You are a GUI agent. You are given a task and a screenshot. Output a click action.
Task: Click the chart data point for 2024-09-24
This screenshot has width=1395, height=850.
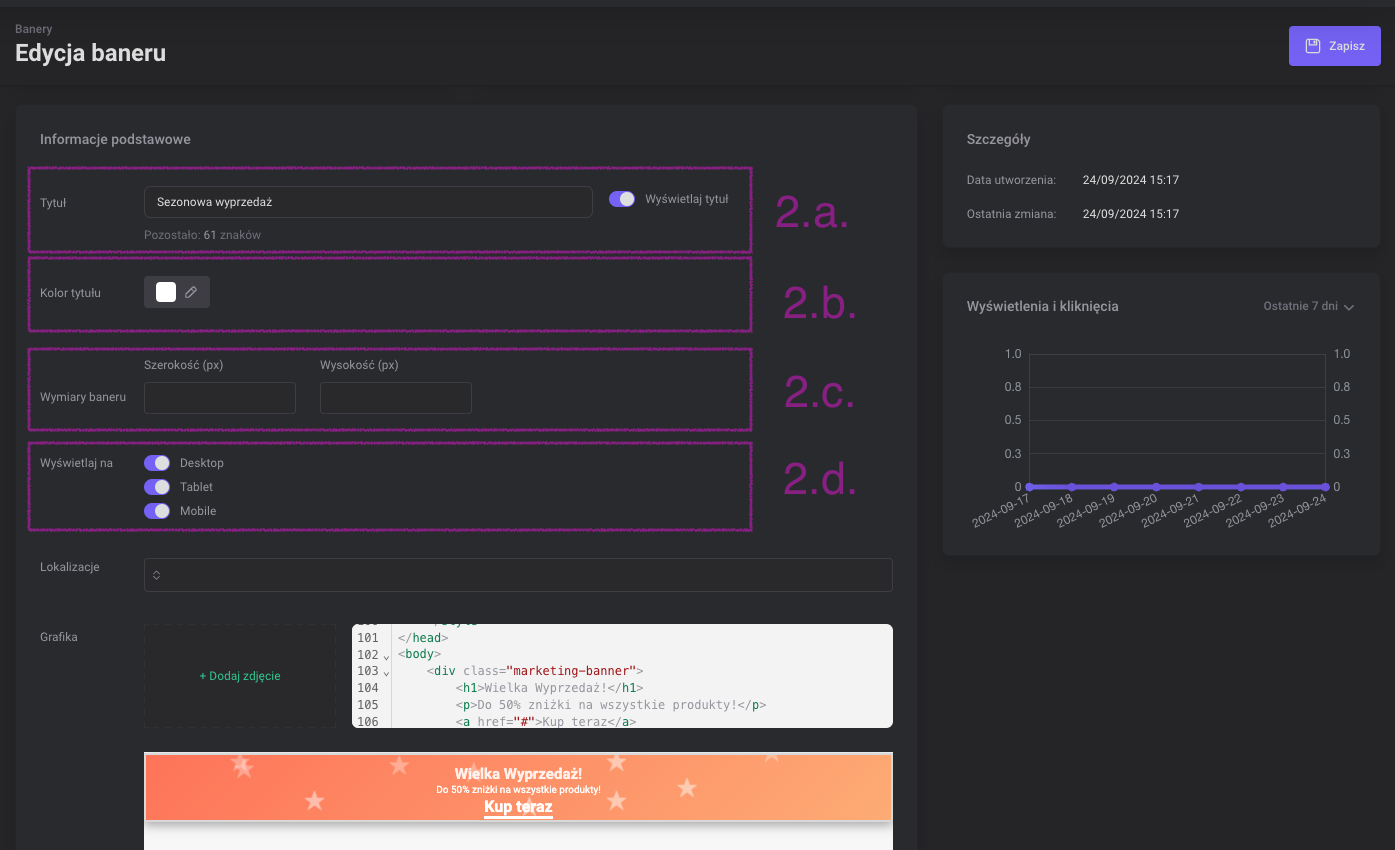(x=1324, y=487)
